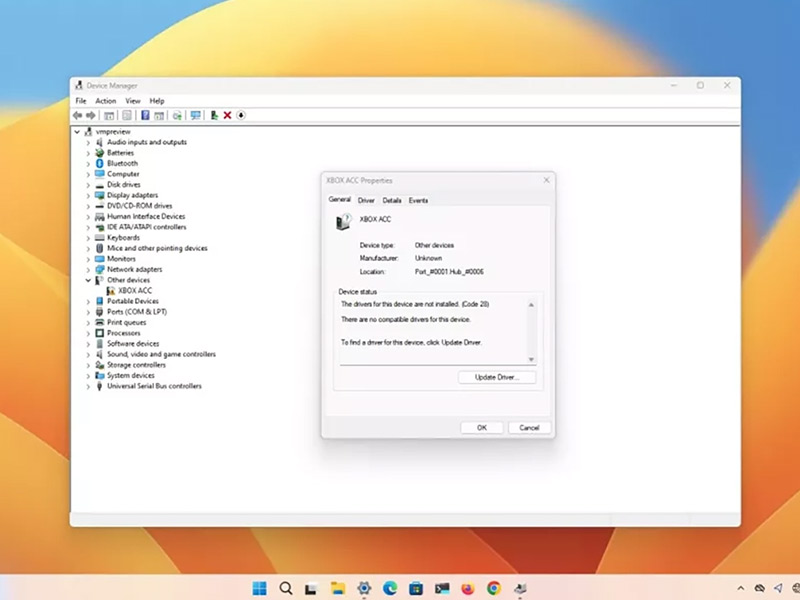Collapse the vmpreview root node
This screenshot has height=600, width=800.
[77, 132]
